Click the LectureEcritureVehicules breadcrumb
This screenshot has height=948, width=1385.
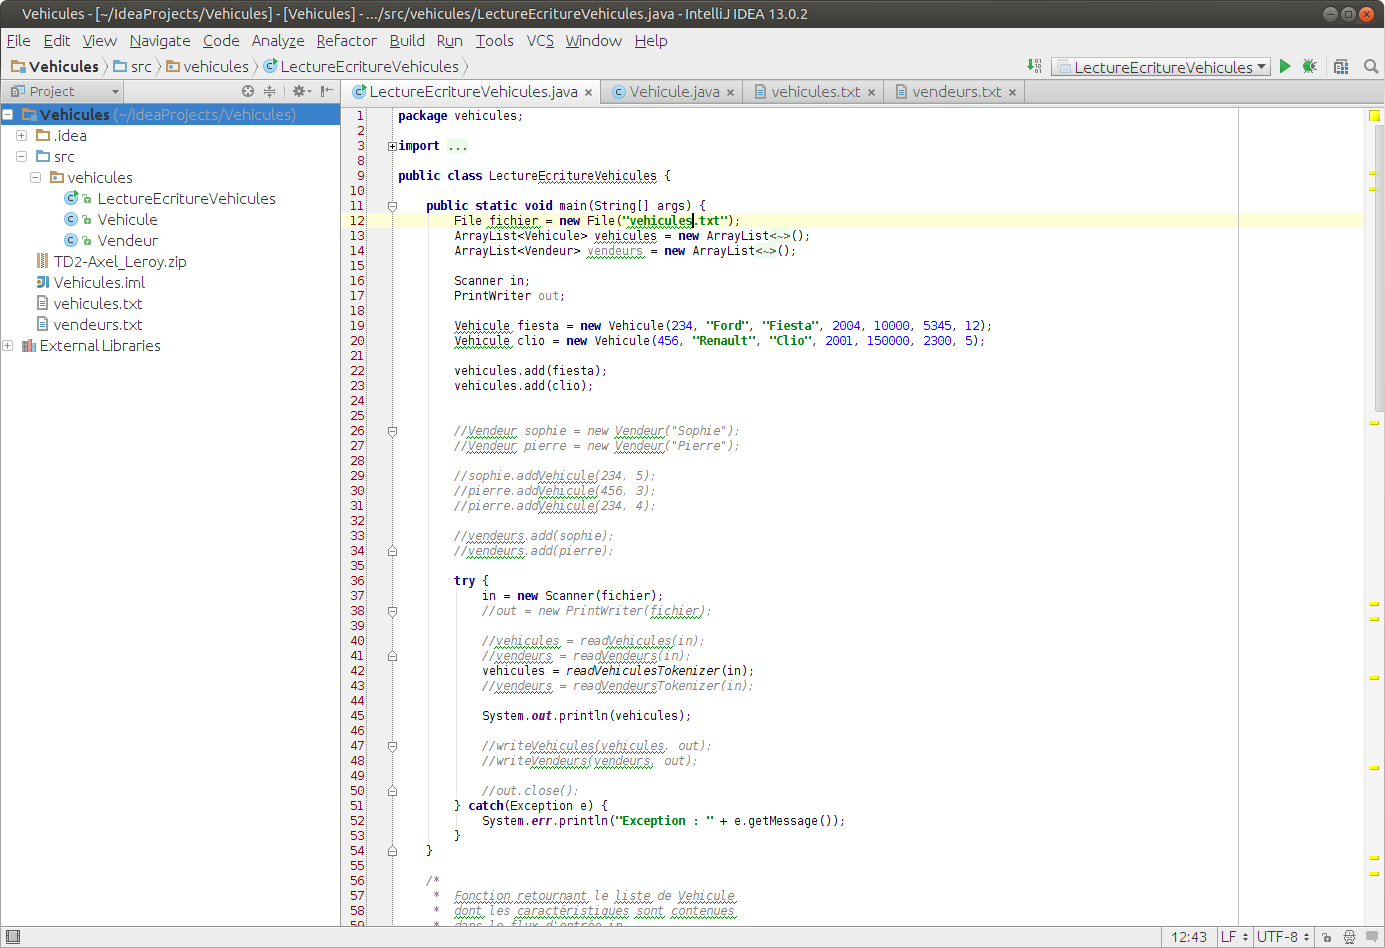pyautogui.click(x=361, y=67)
